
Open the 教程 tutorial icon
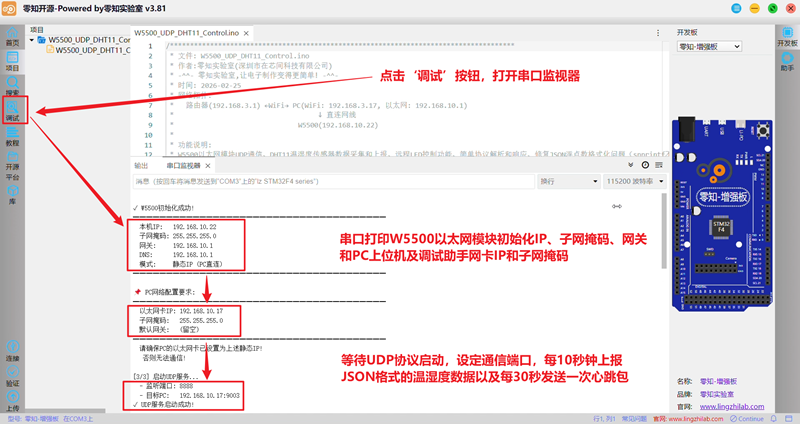12,137
